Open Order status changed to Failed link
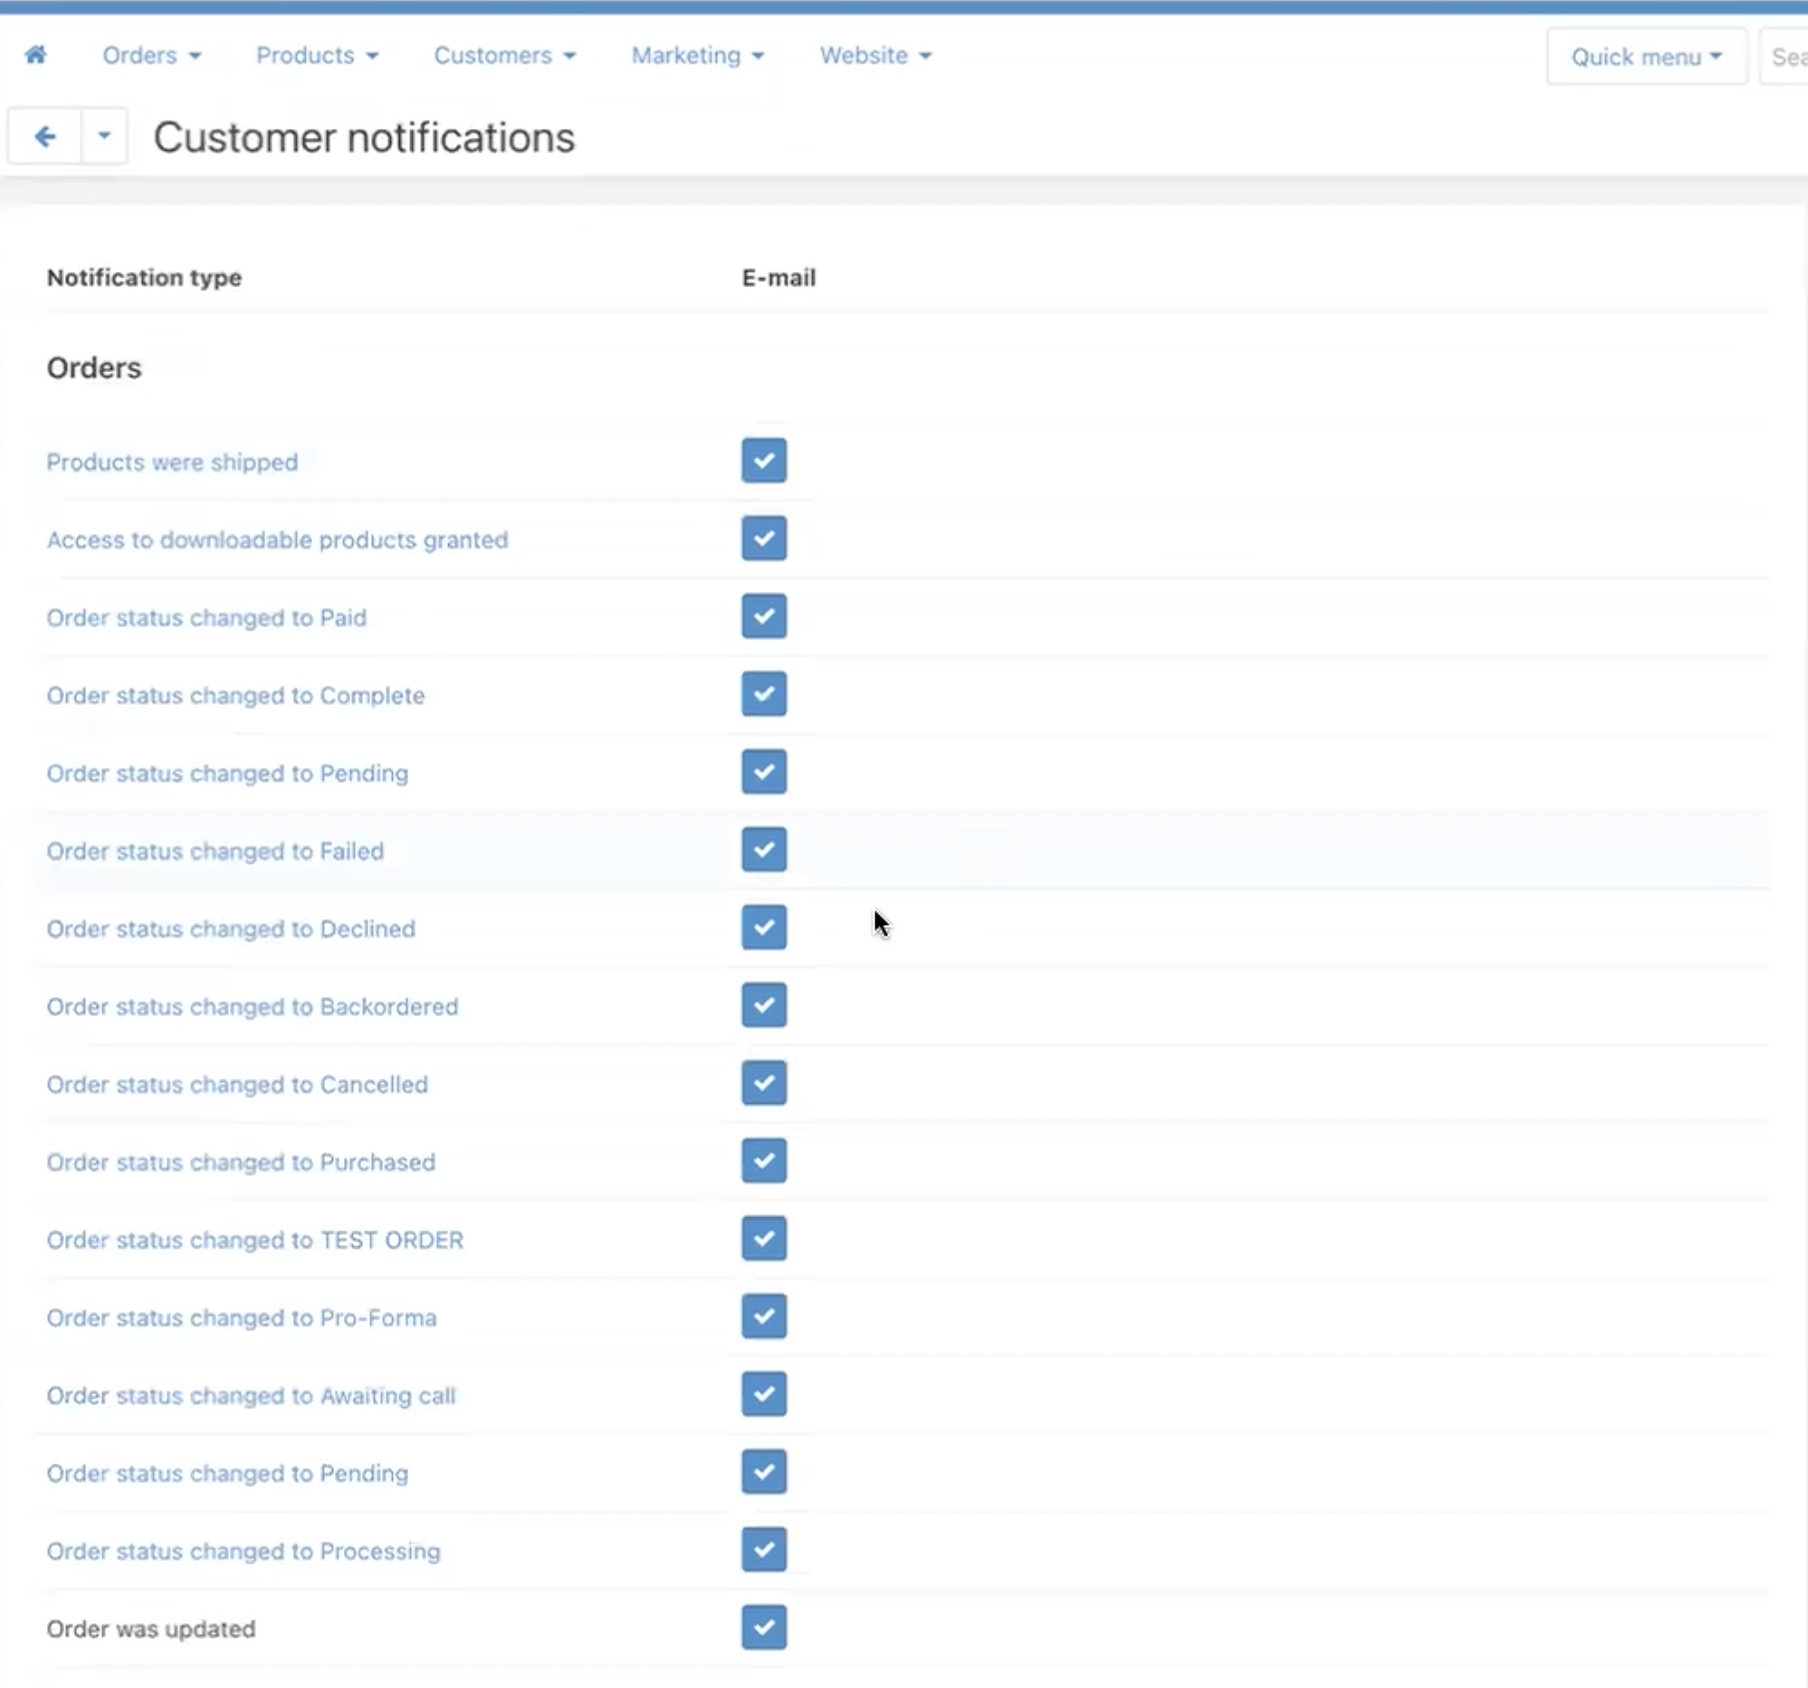1808x1688 pixels. click(x=215, y=851)
